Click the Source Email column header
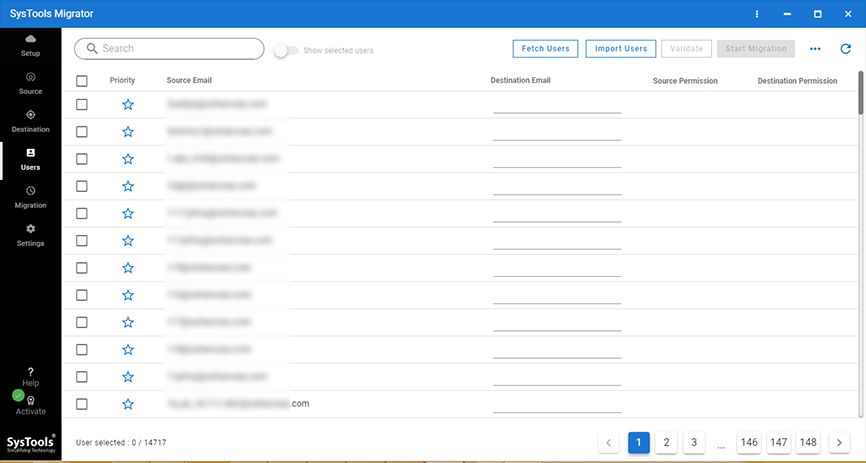866x463 pixels. [x=189, y=80]
